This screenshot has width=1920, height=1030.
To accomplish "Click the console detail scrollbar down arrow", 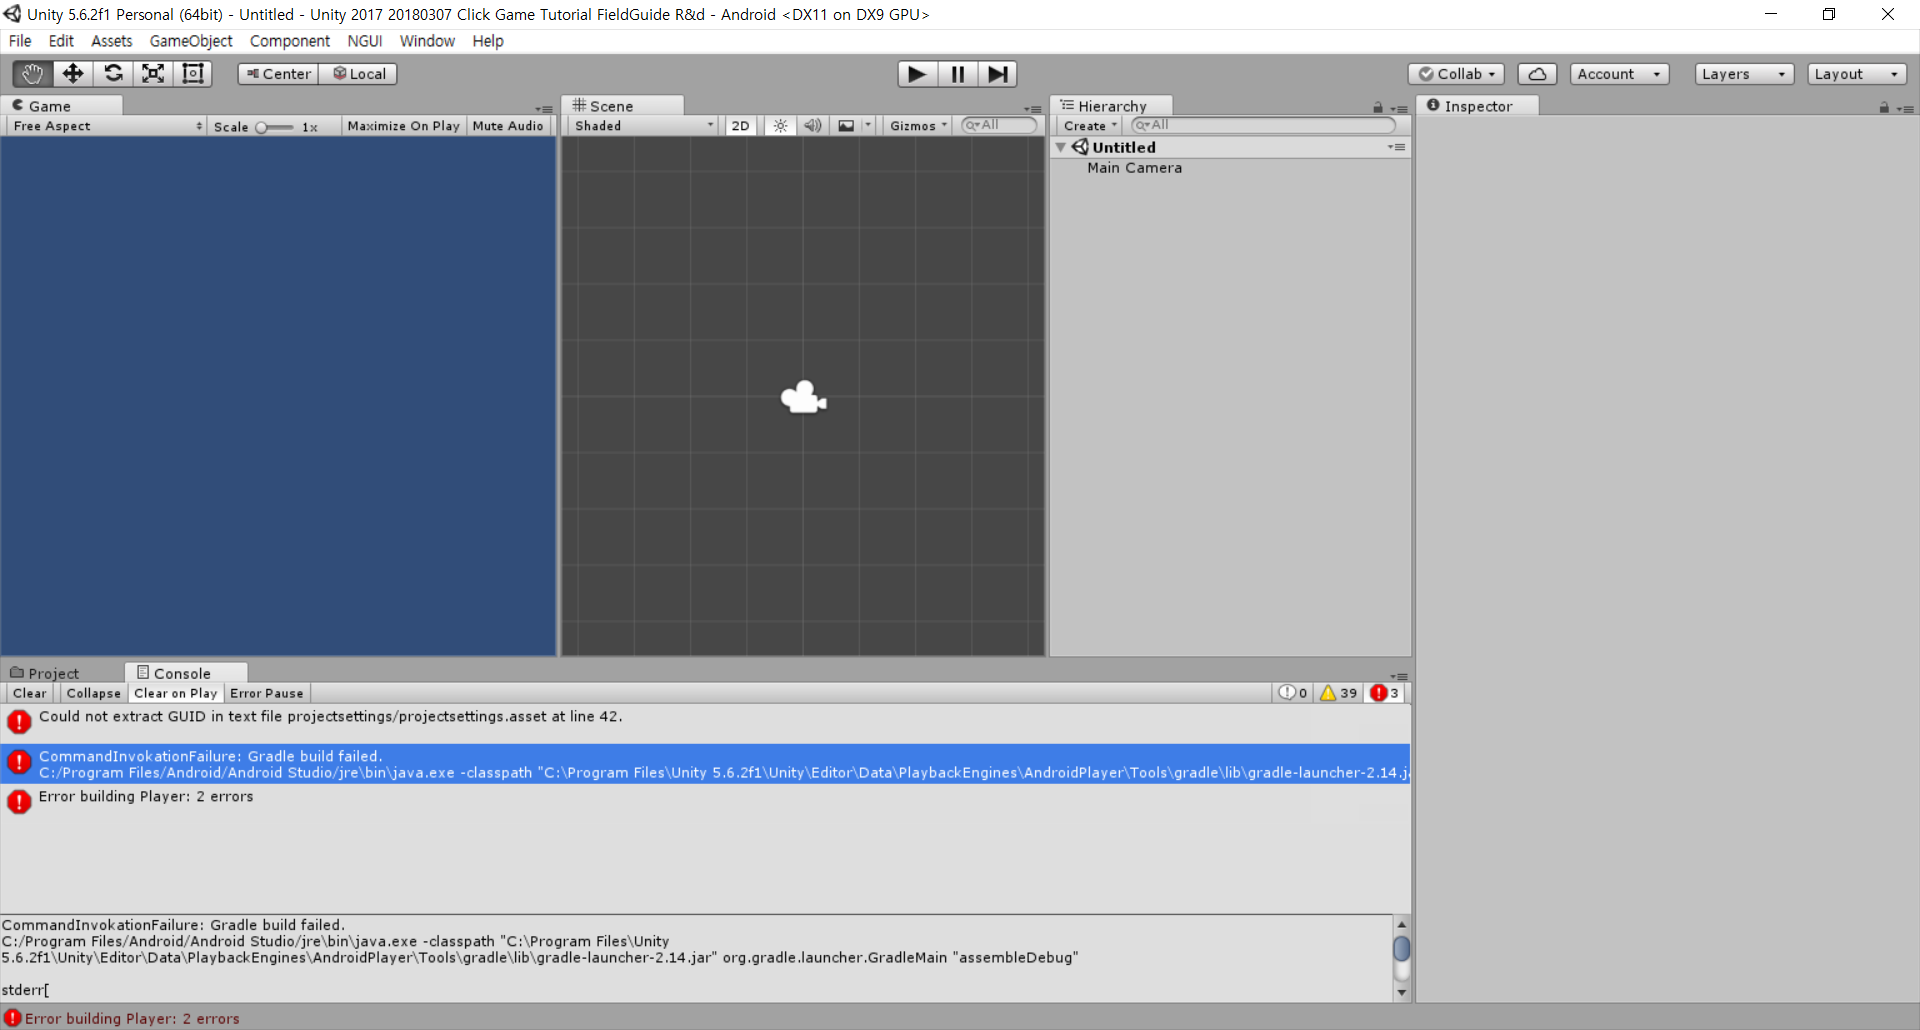I will tap(1402, 993).
